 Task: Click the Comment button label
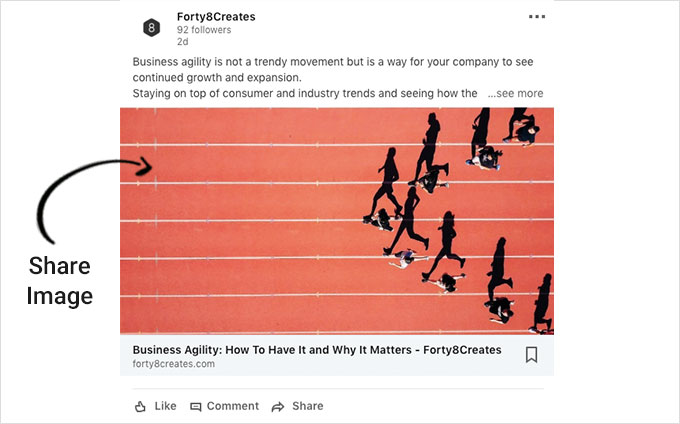(232, 406)
